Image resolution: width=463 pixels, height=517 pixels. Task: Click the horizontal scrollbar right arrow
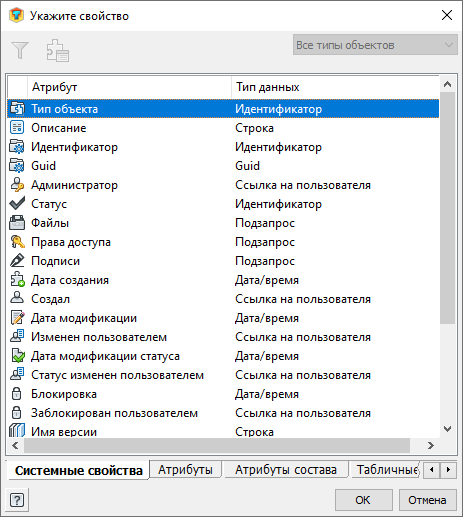coord(431,445)
